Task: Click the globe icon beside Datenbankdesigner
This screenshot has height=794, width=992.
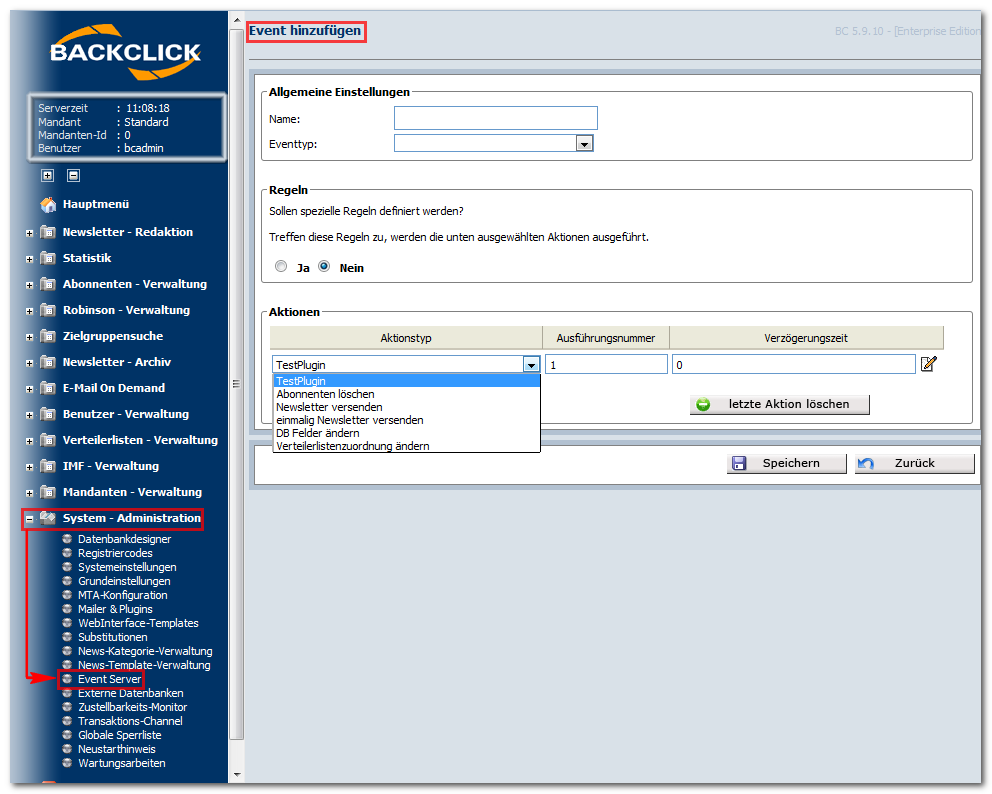Action: [x=67, y=539]
